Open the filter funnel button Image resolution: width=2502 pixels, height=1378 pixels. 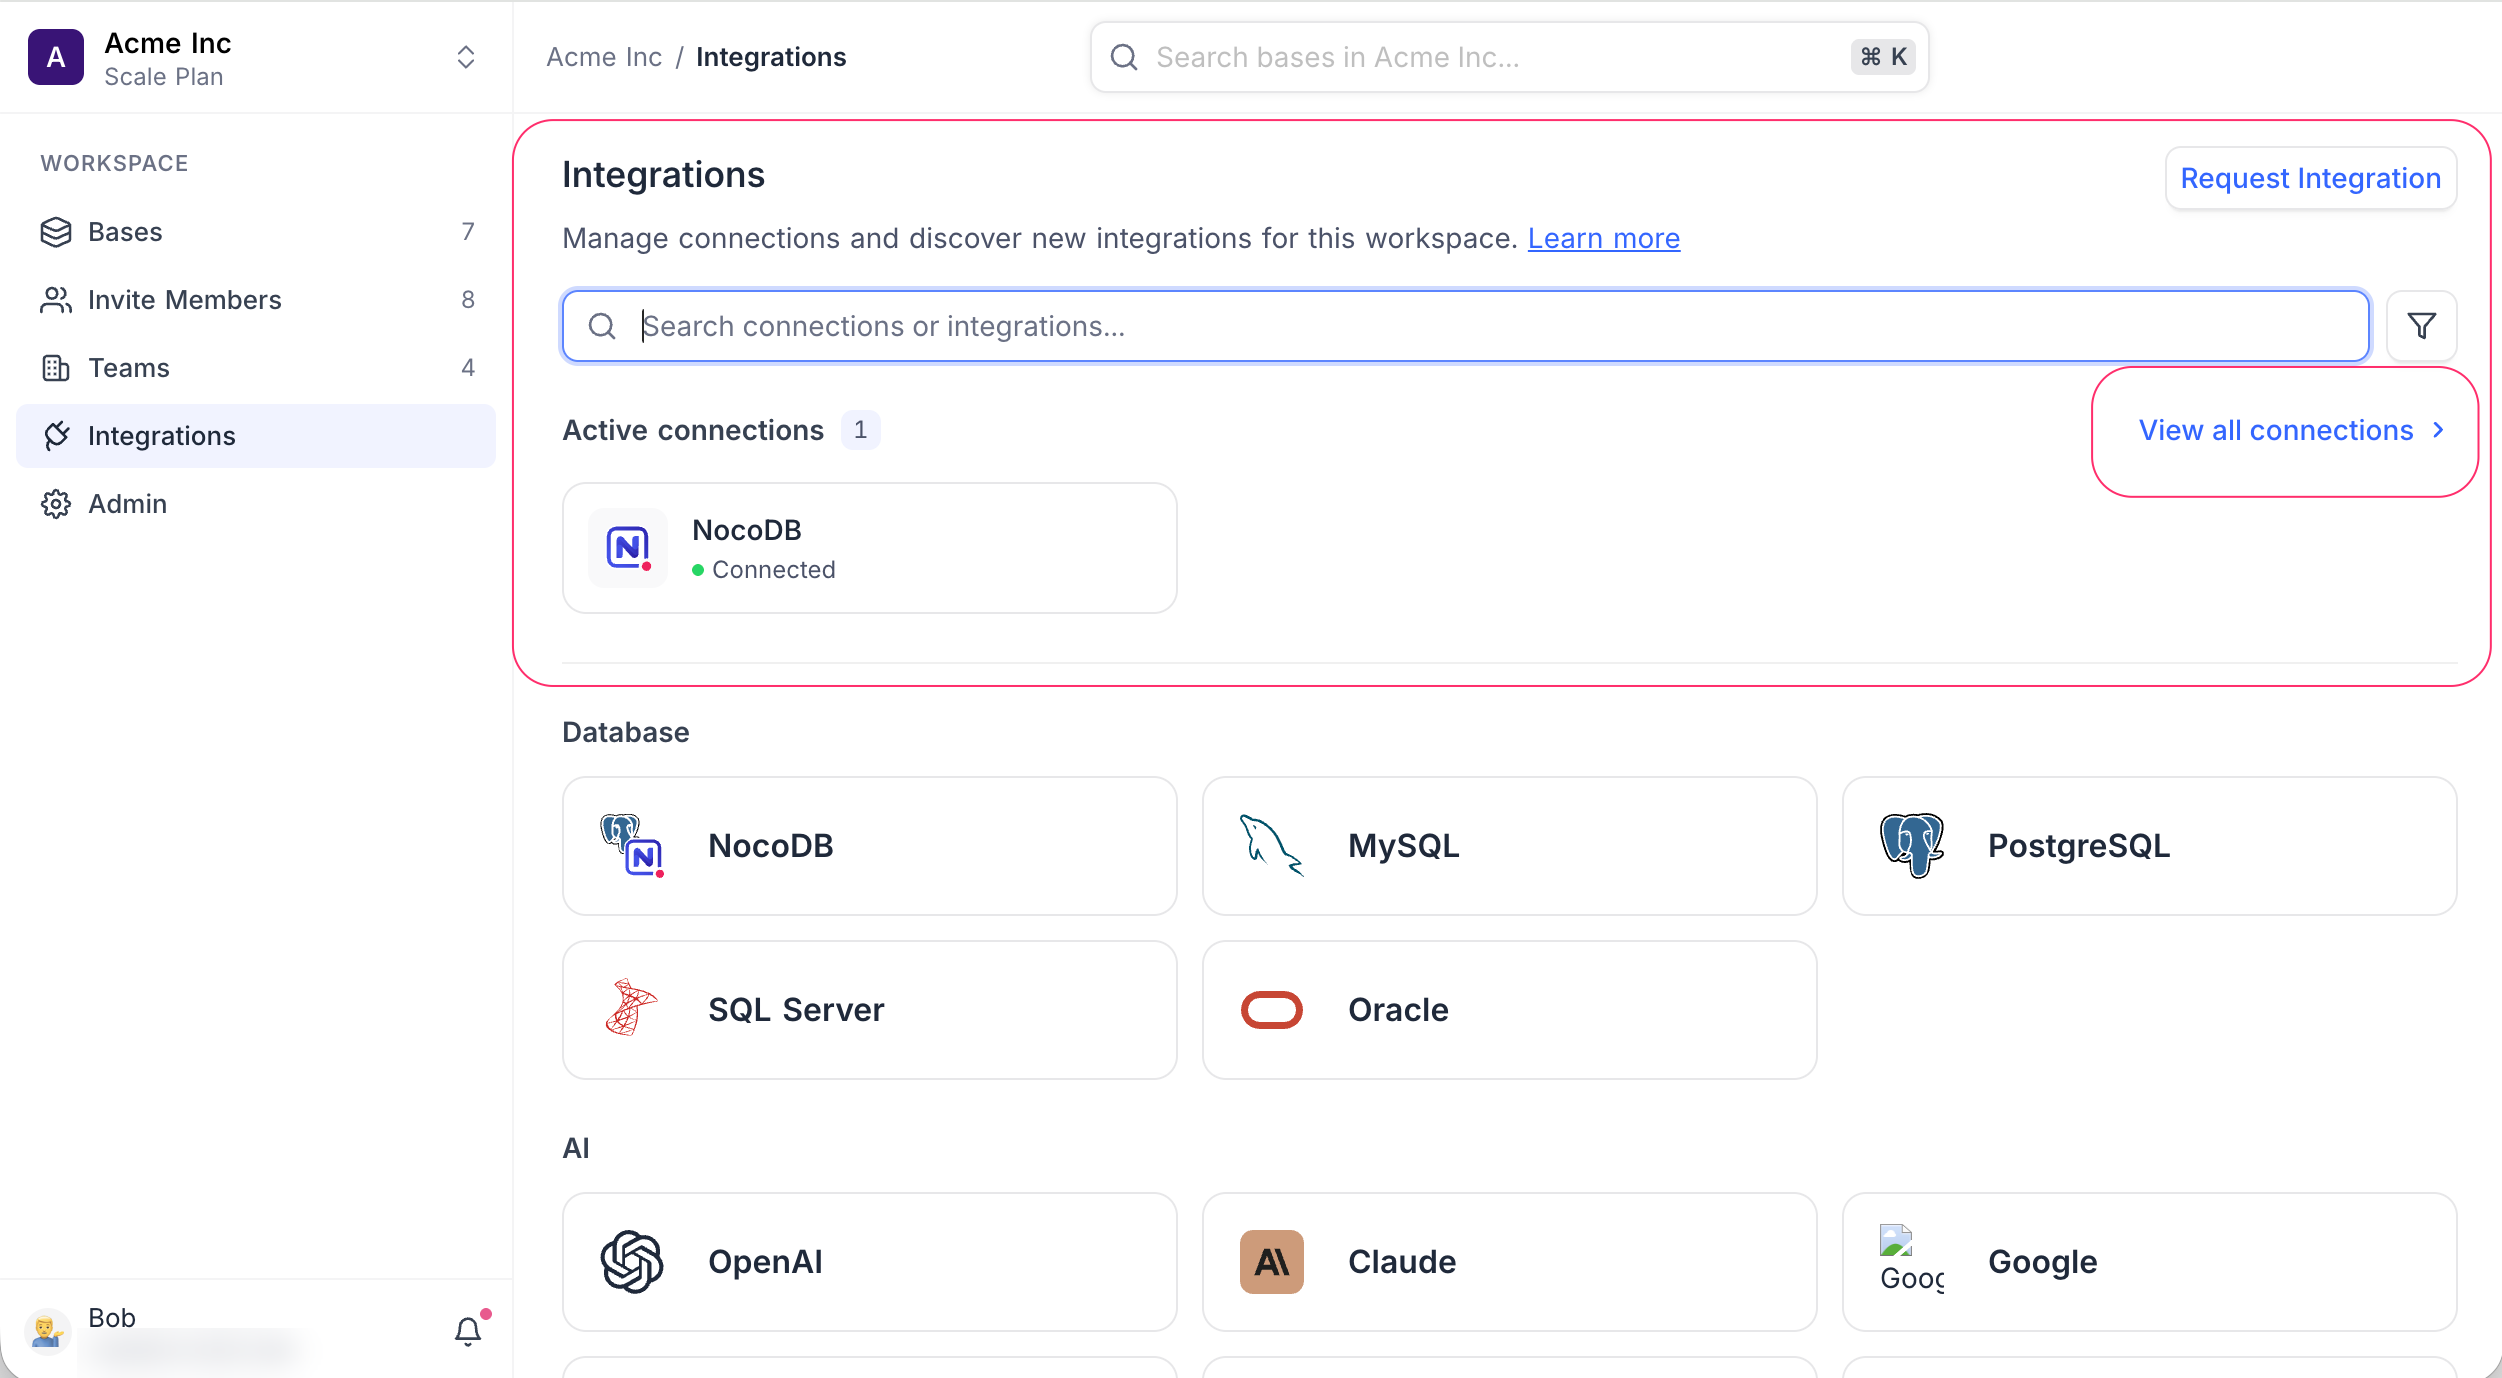tap(2421, 326)
